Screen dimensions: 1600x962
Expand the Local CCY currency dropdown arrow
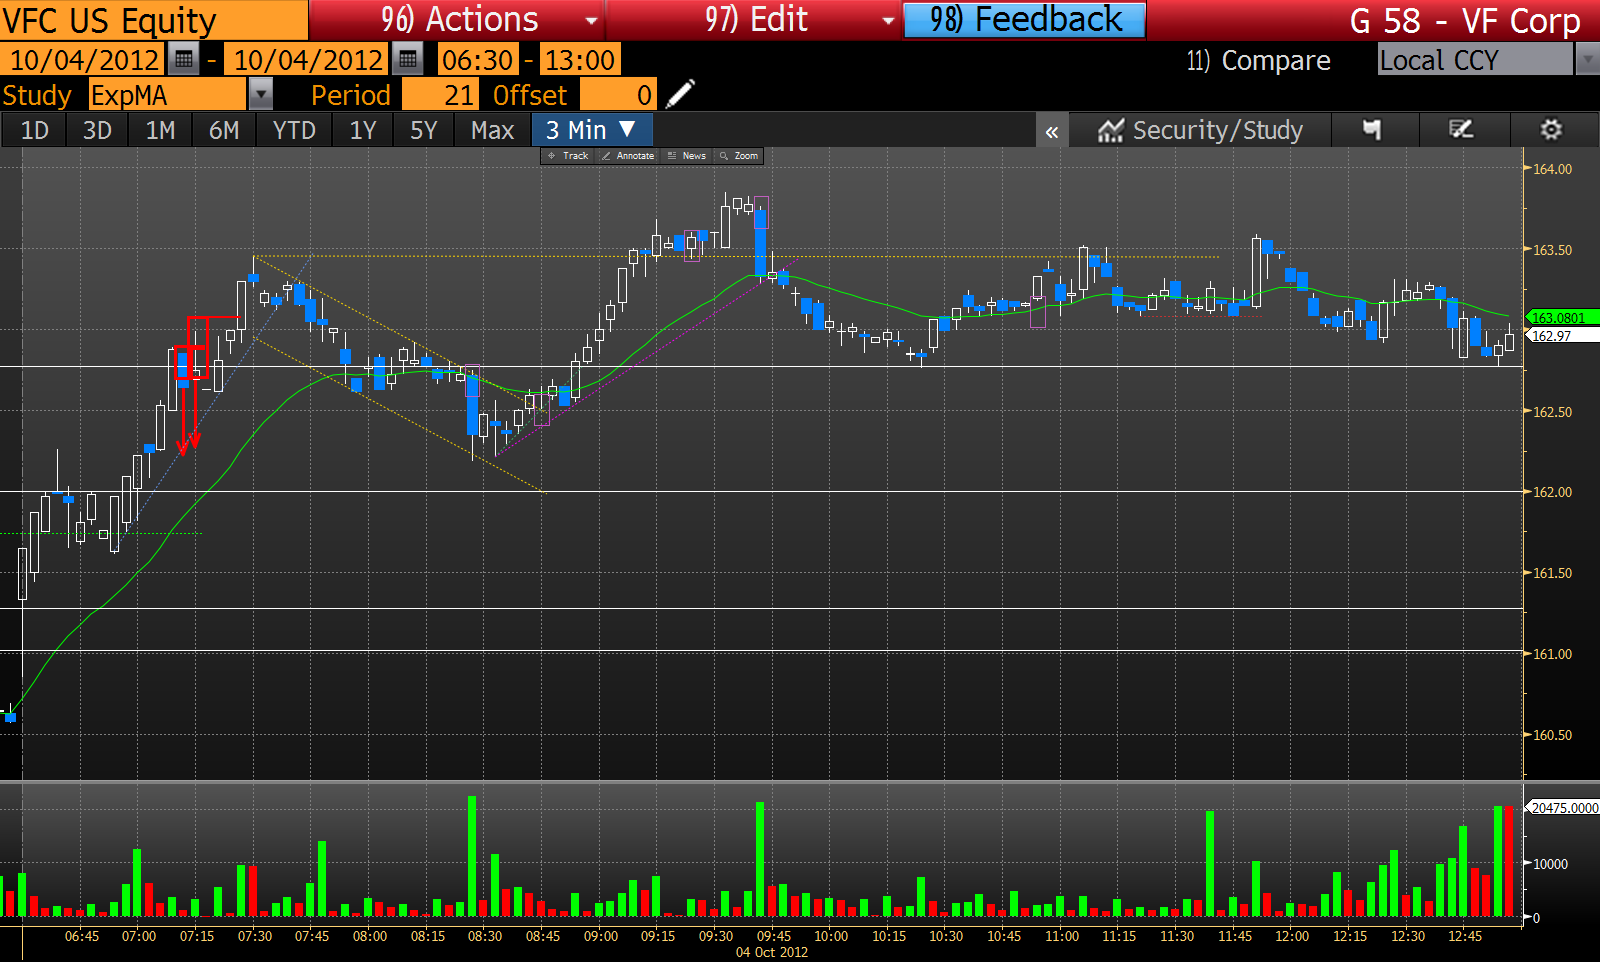coord(1587,60)
